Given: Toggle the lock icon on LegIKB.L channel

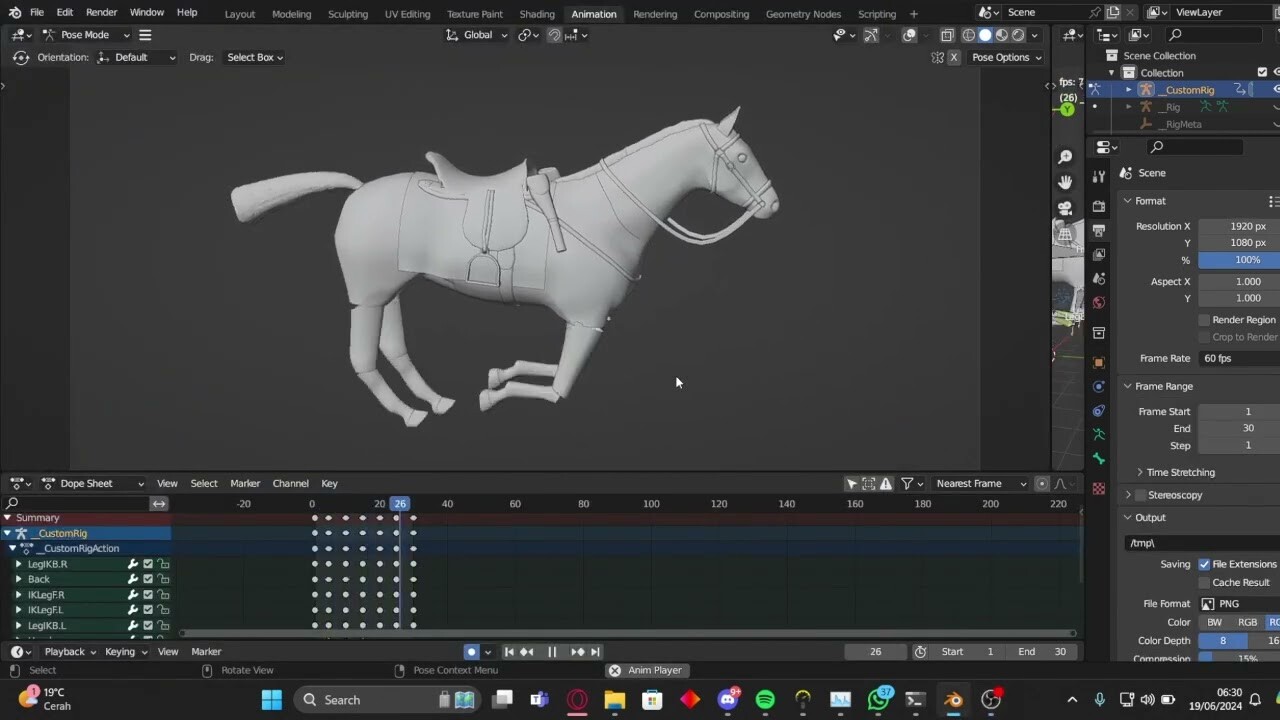Looking at the screenshot, I should 165,625.
